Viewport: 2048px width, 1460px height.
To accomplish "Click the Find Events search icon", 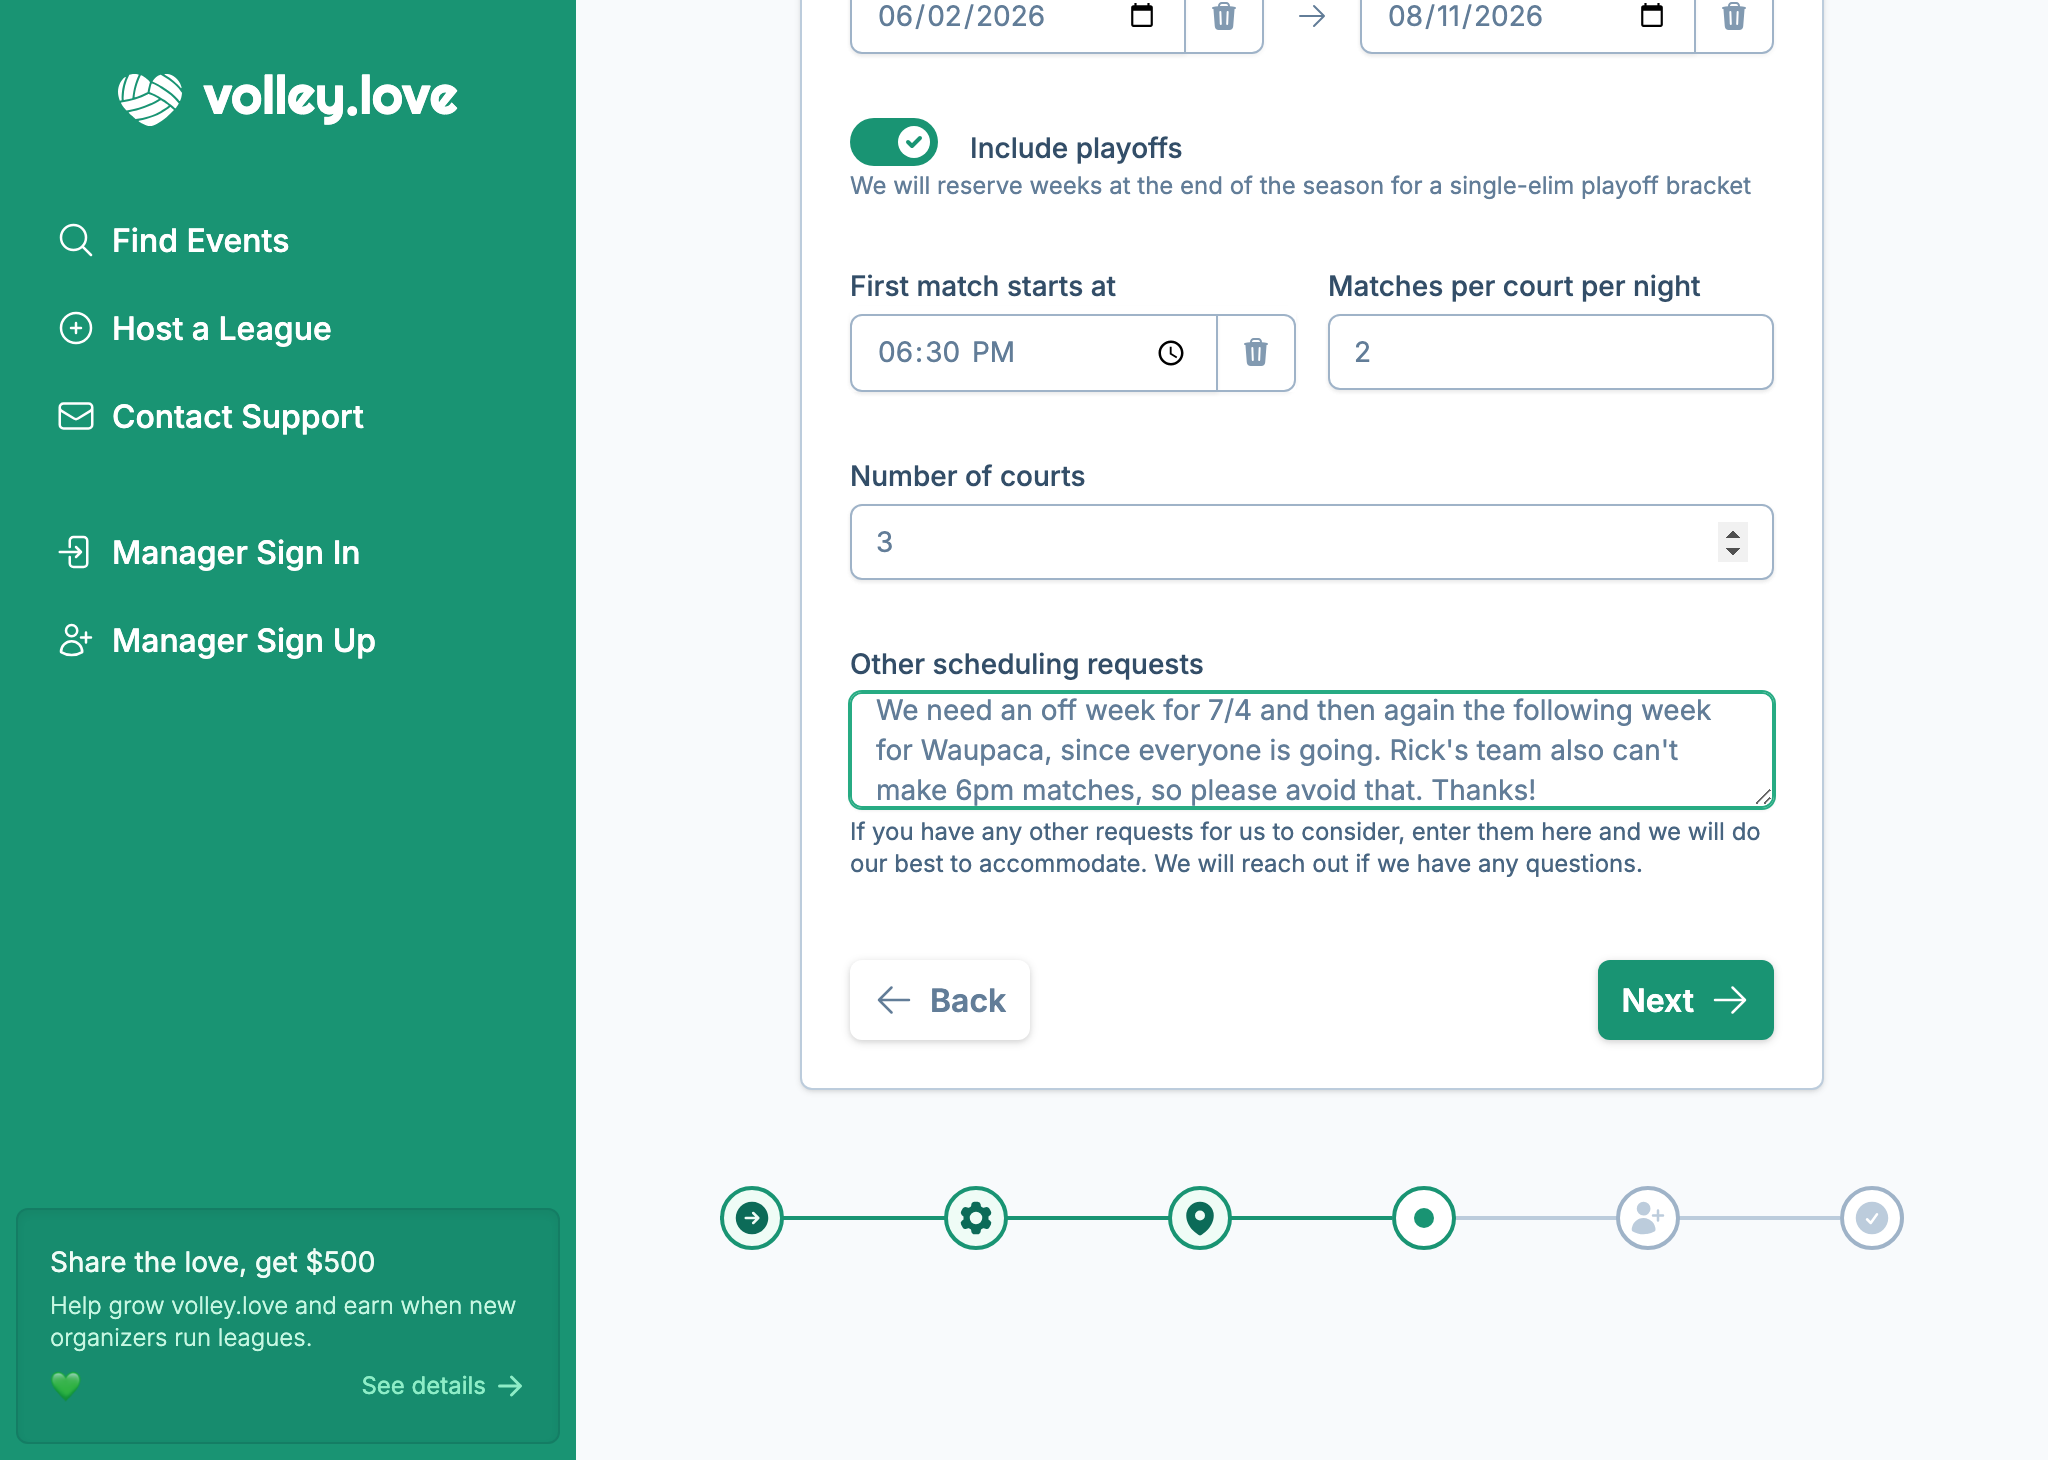I will (75, 240).
